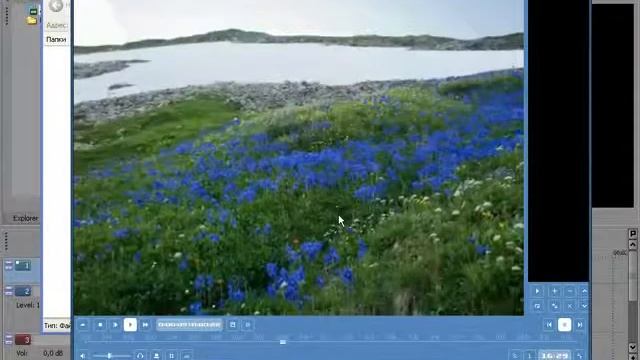Click the playback time counter display
Image resolution: width=640 pixels, height=360 pixels.
[189, 325]
